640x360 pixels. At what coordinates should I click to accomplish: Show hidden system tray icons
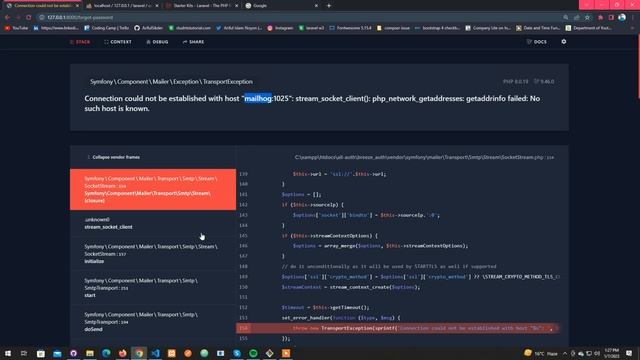click(x=565, y=353)
